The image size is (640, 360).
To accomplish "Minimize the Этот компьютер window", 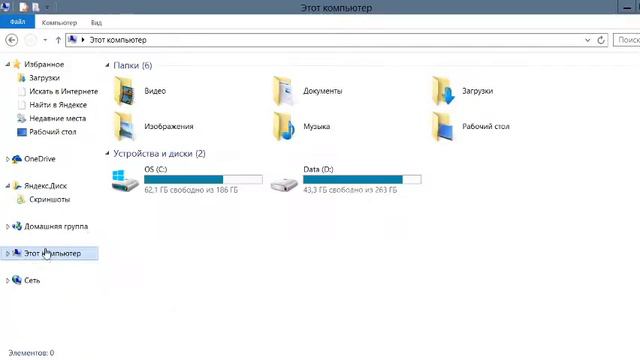I will [x=627, y=7].
